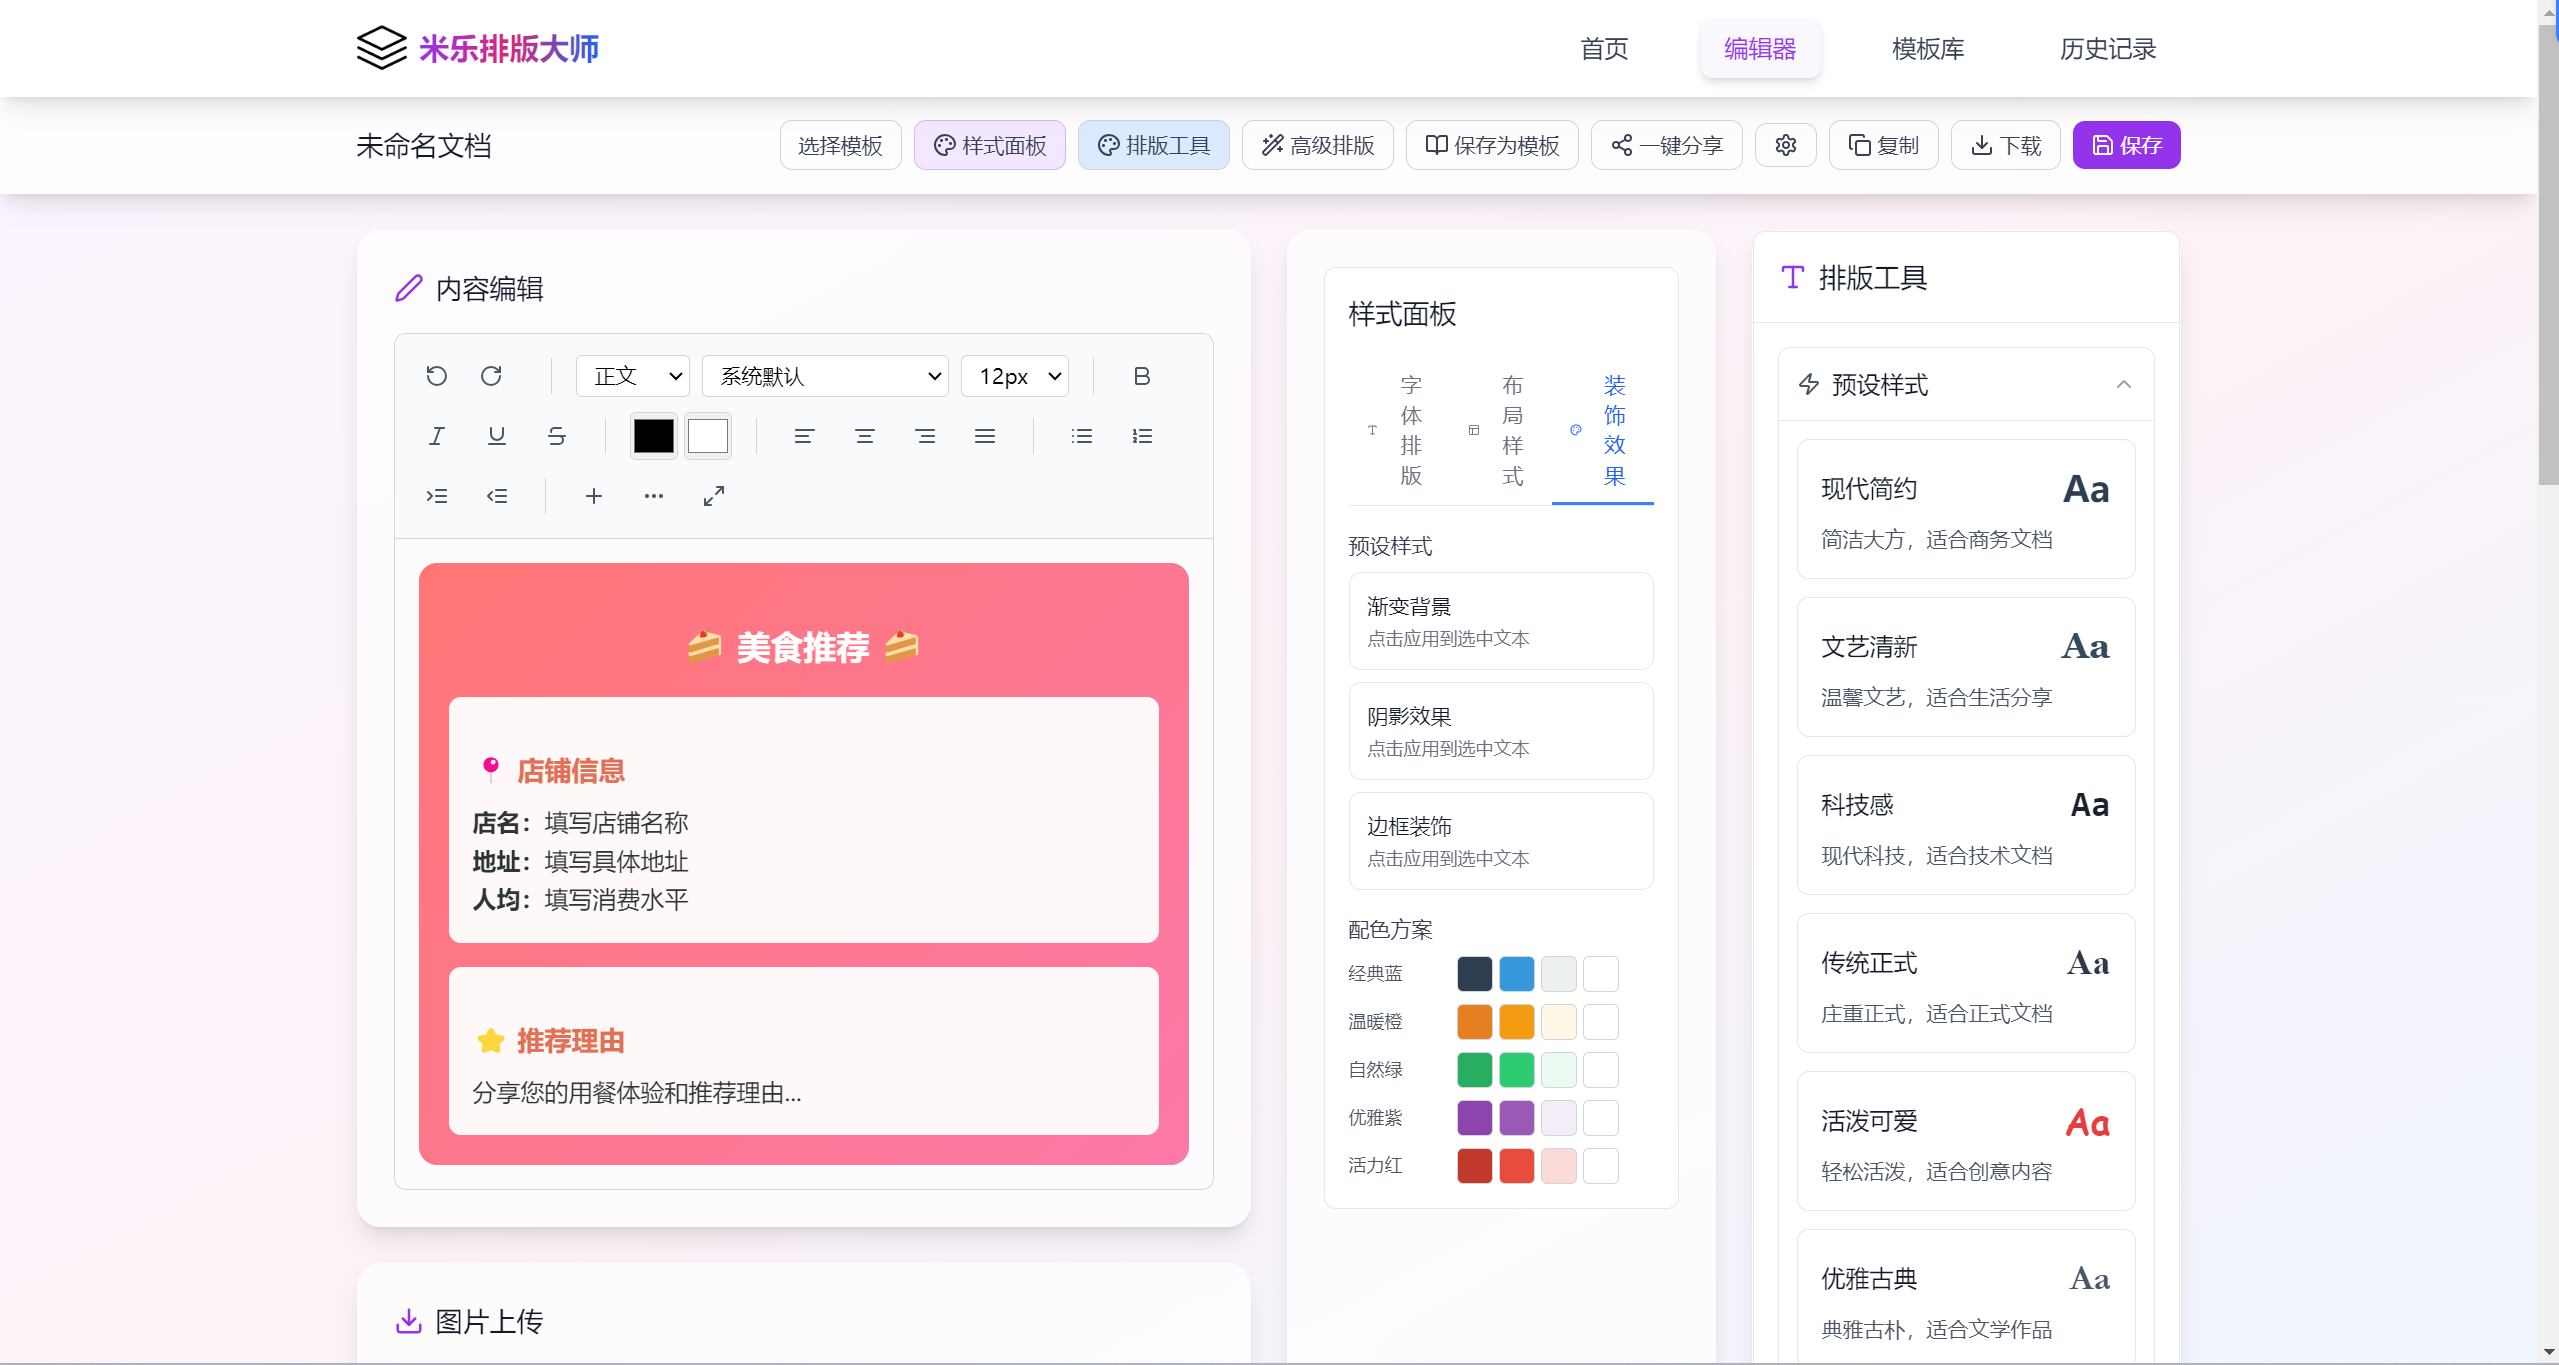The width and height of the screenshot is (2559, 1365).
Task: Click the redo icon in editor toolbar
Action: (491, 376)
